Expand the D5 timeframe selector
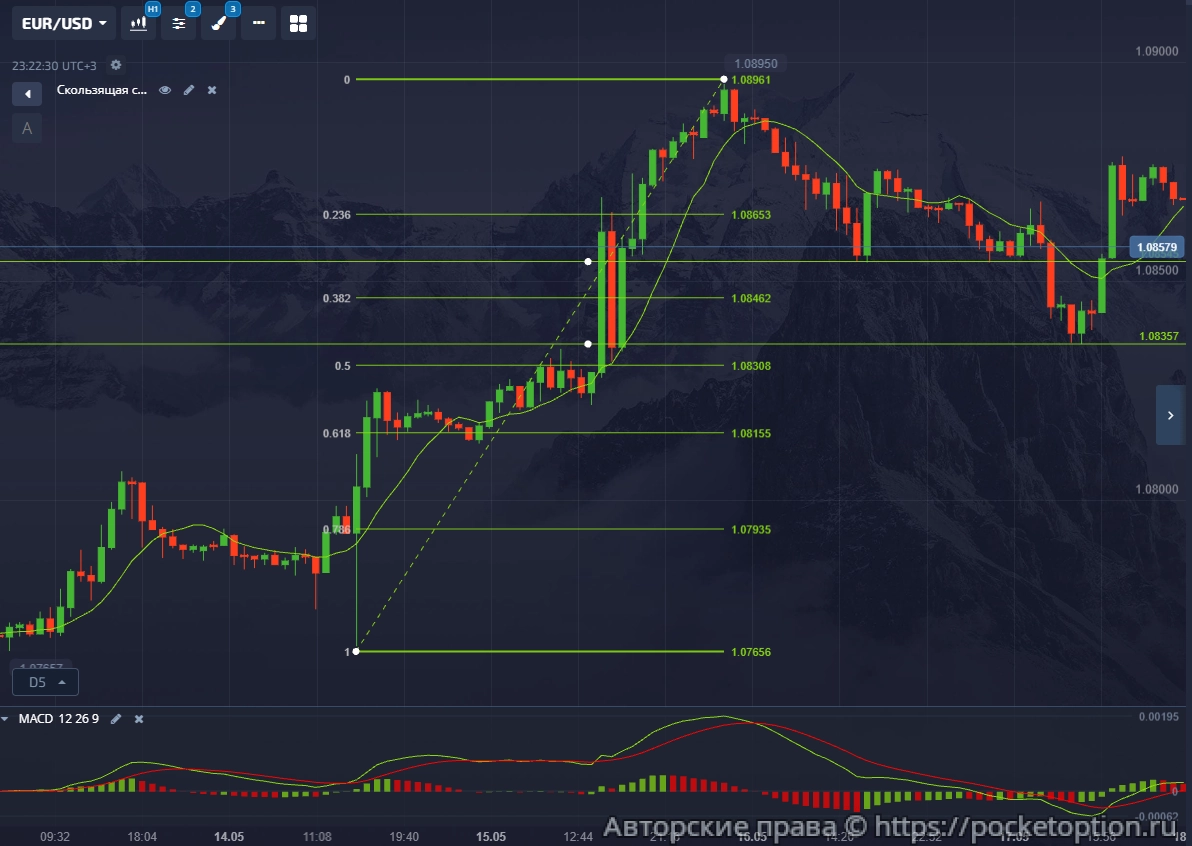 [45, 682]
